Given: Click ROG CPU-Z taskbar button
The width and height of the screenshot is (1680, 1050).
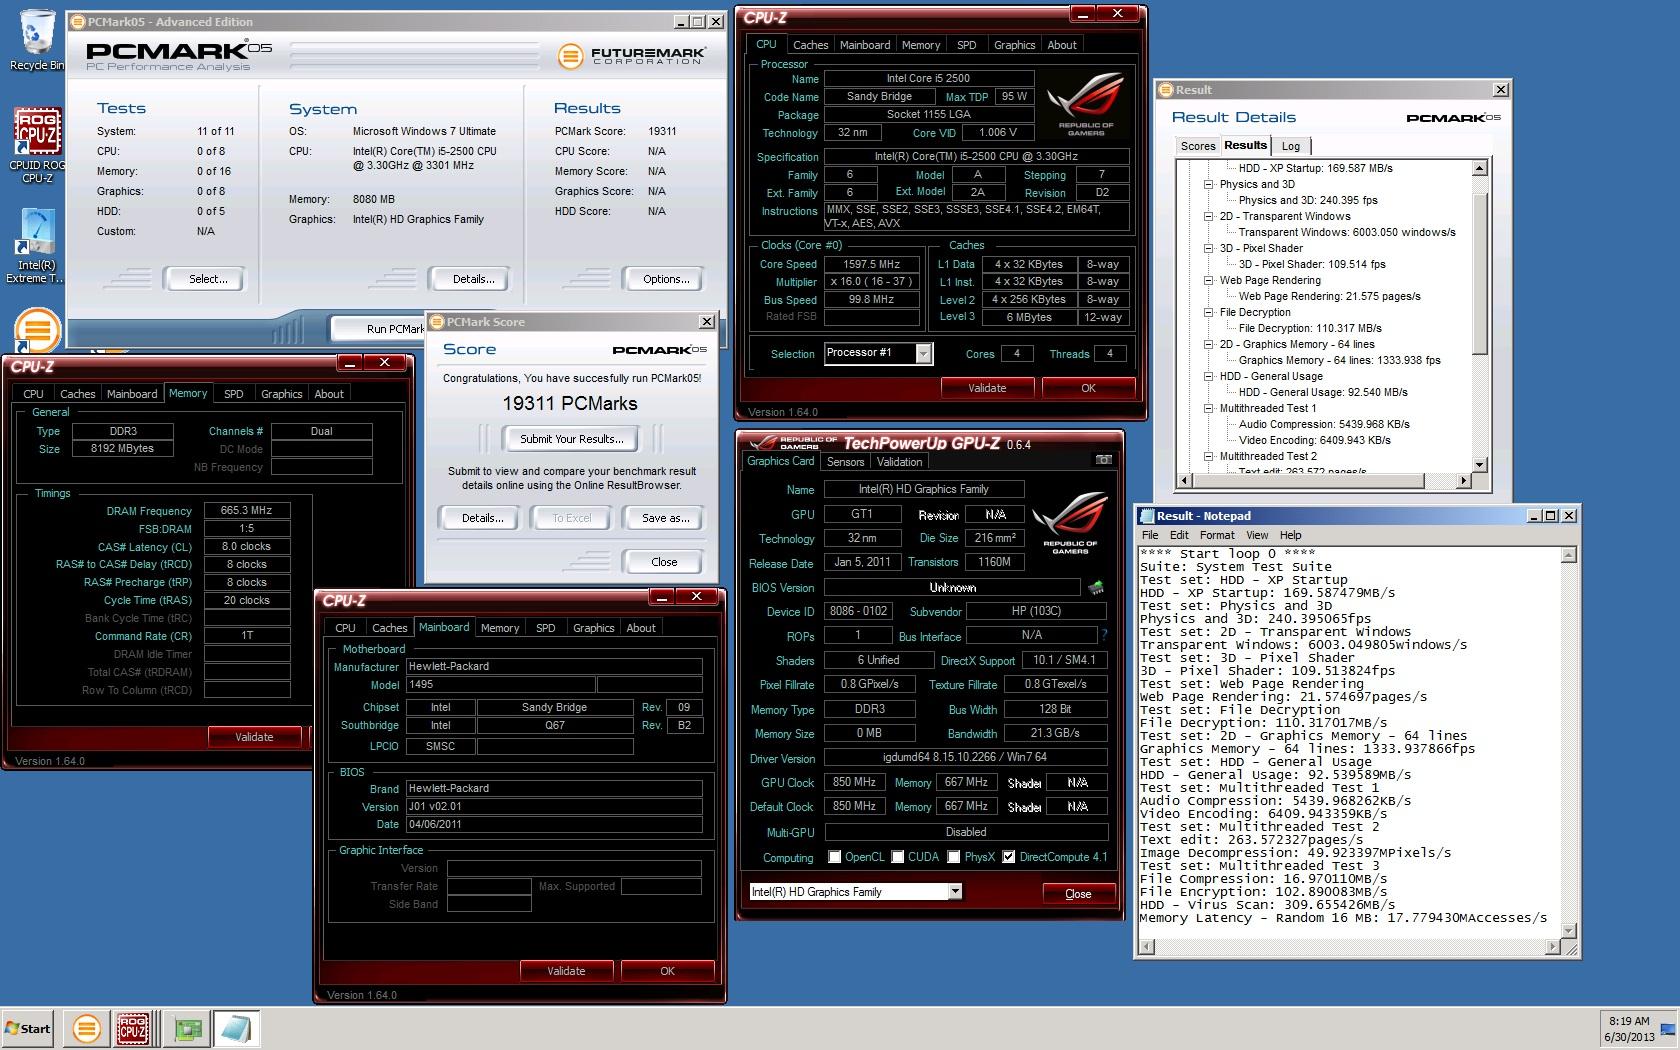Looking at the screenshot, I should [x=133, y=1028].
